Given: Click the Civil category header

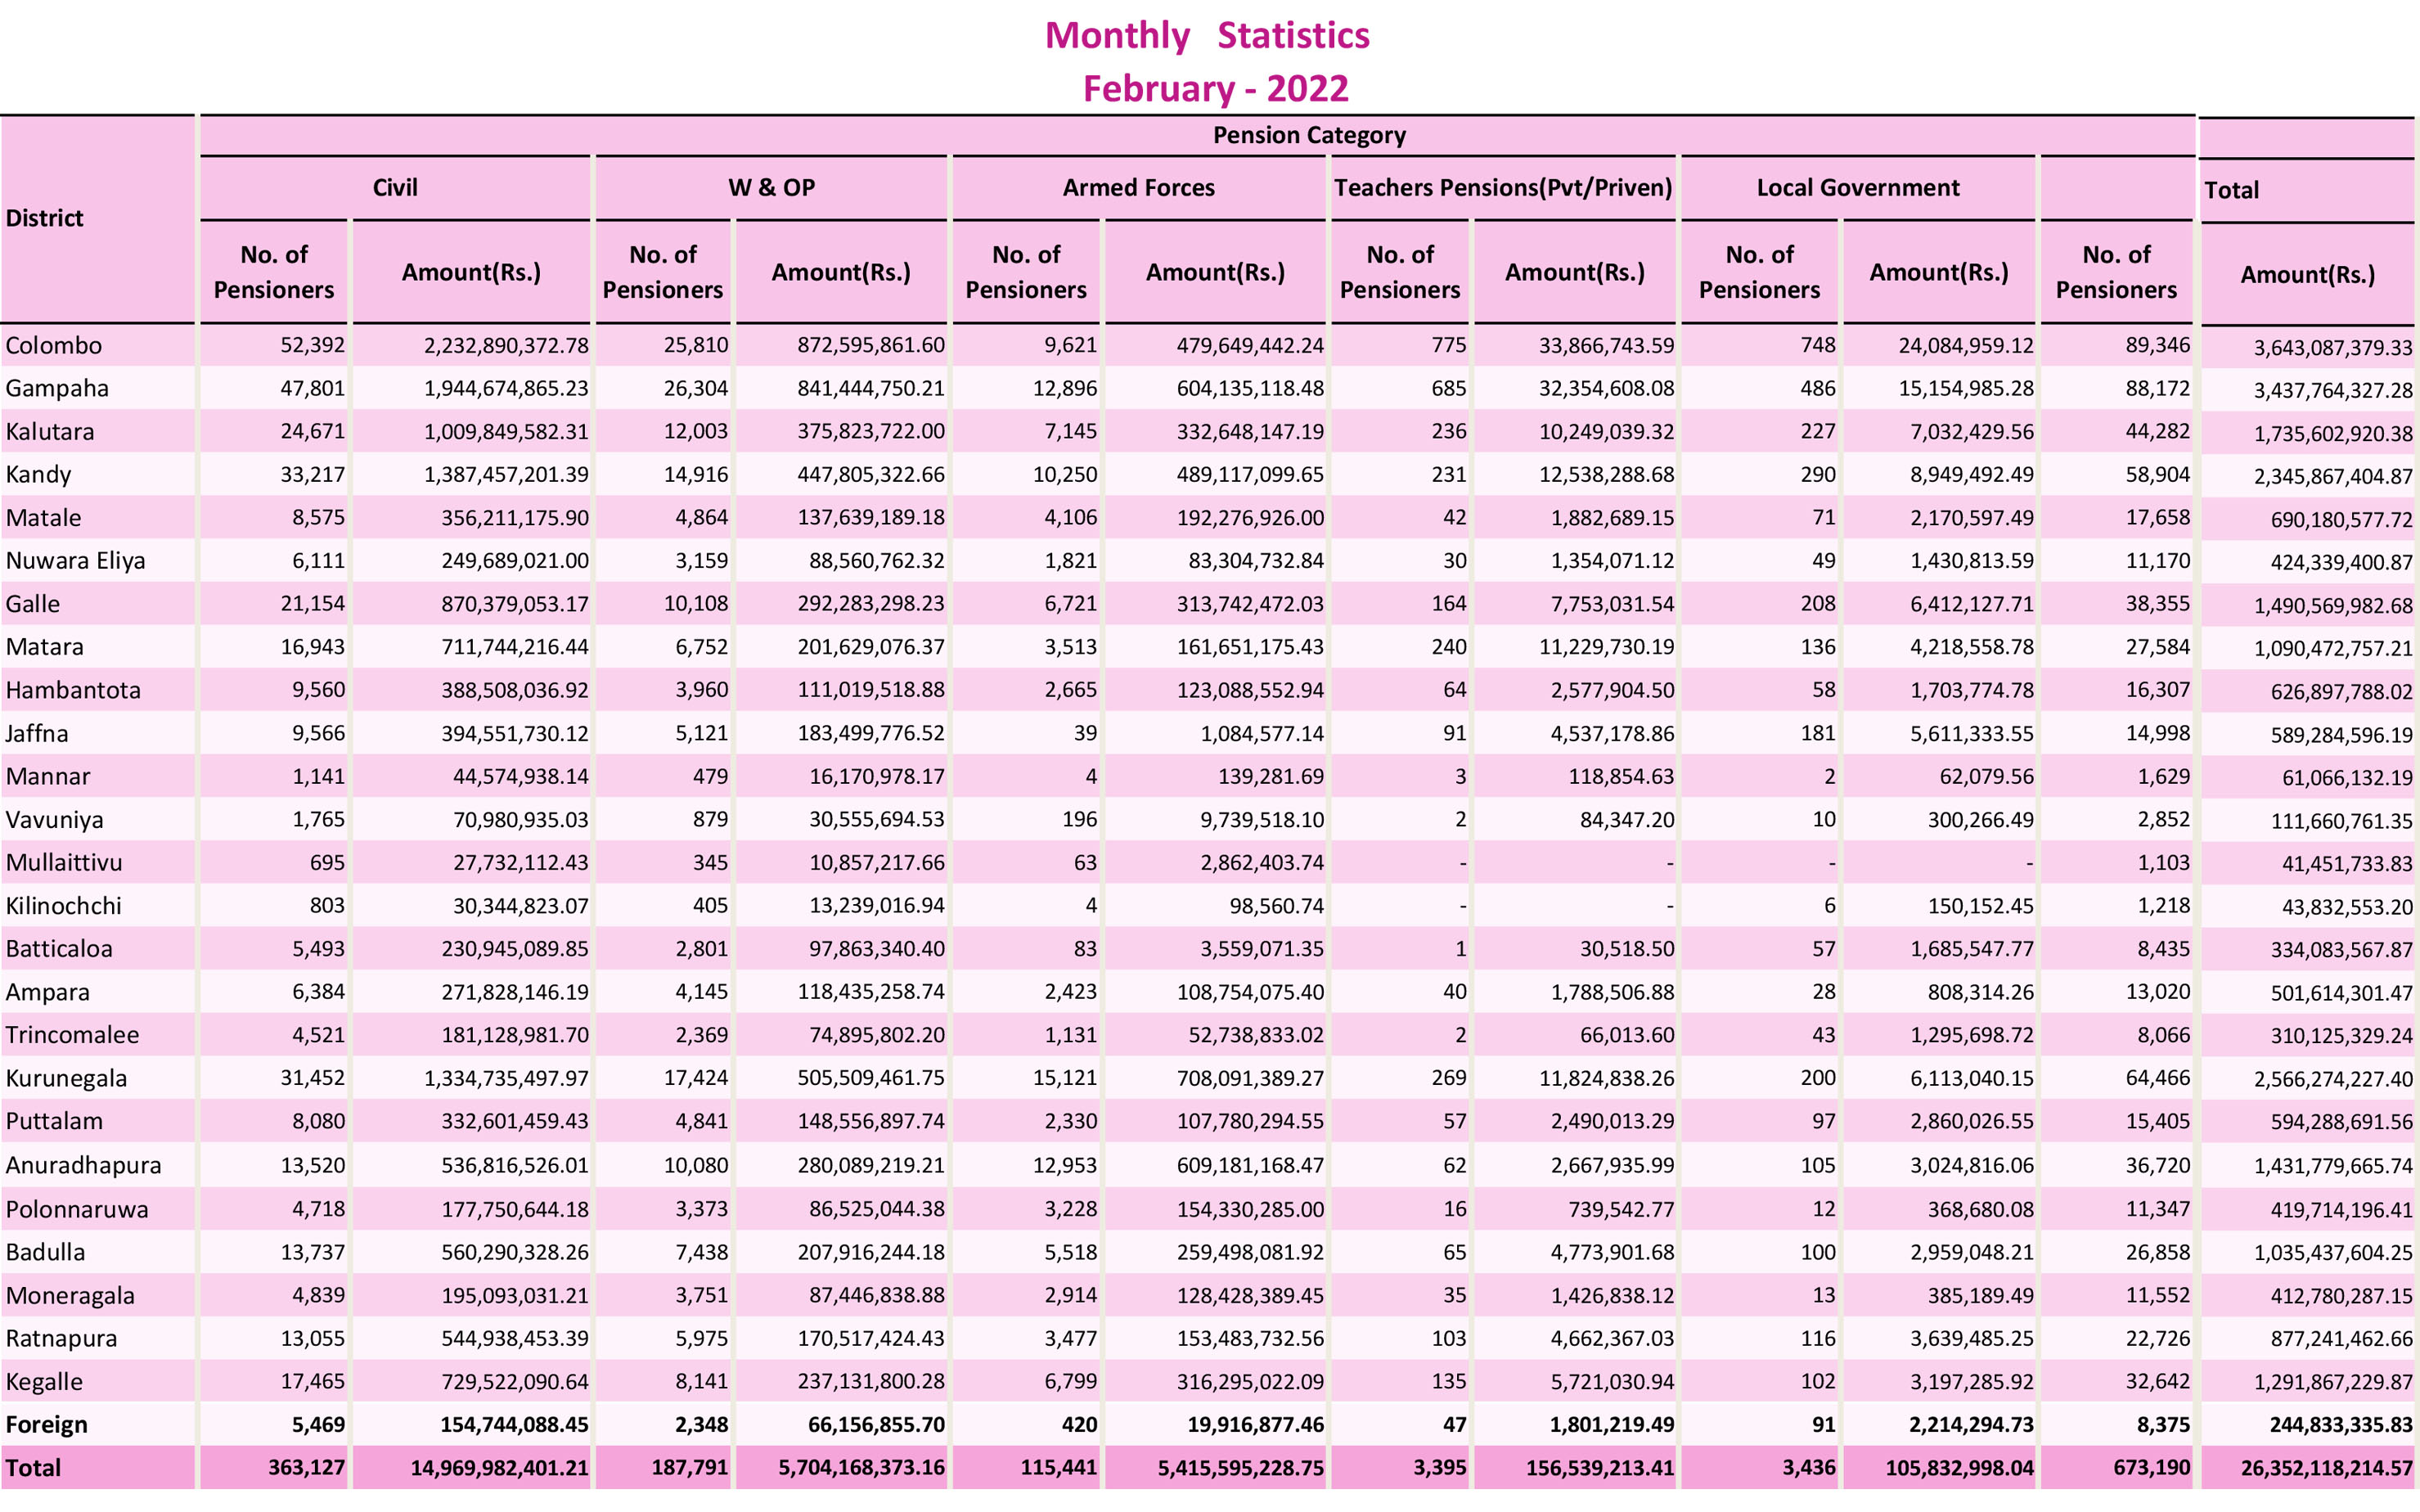Looking at the screenshot, I should click(x=395, y=188).
